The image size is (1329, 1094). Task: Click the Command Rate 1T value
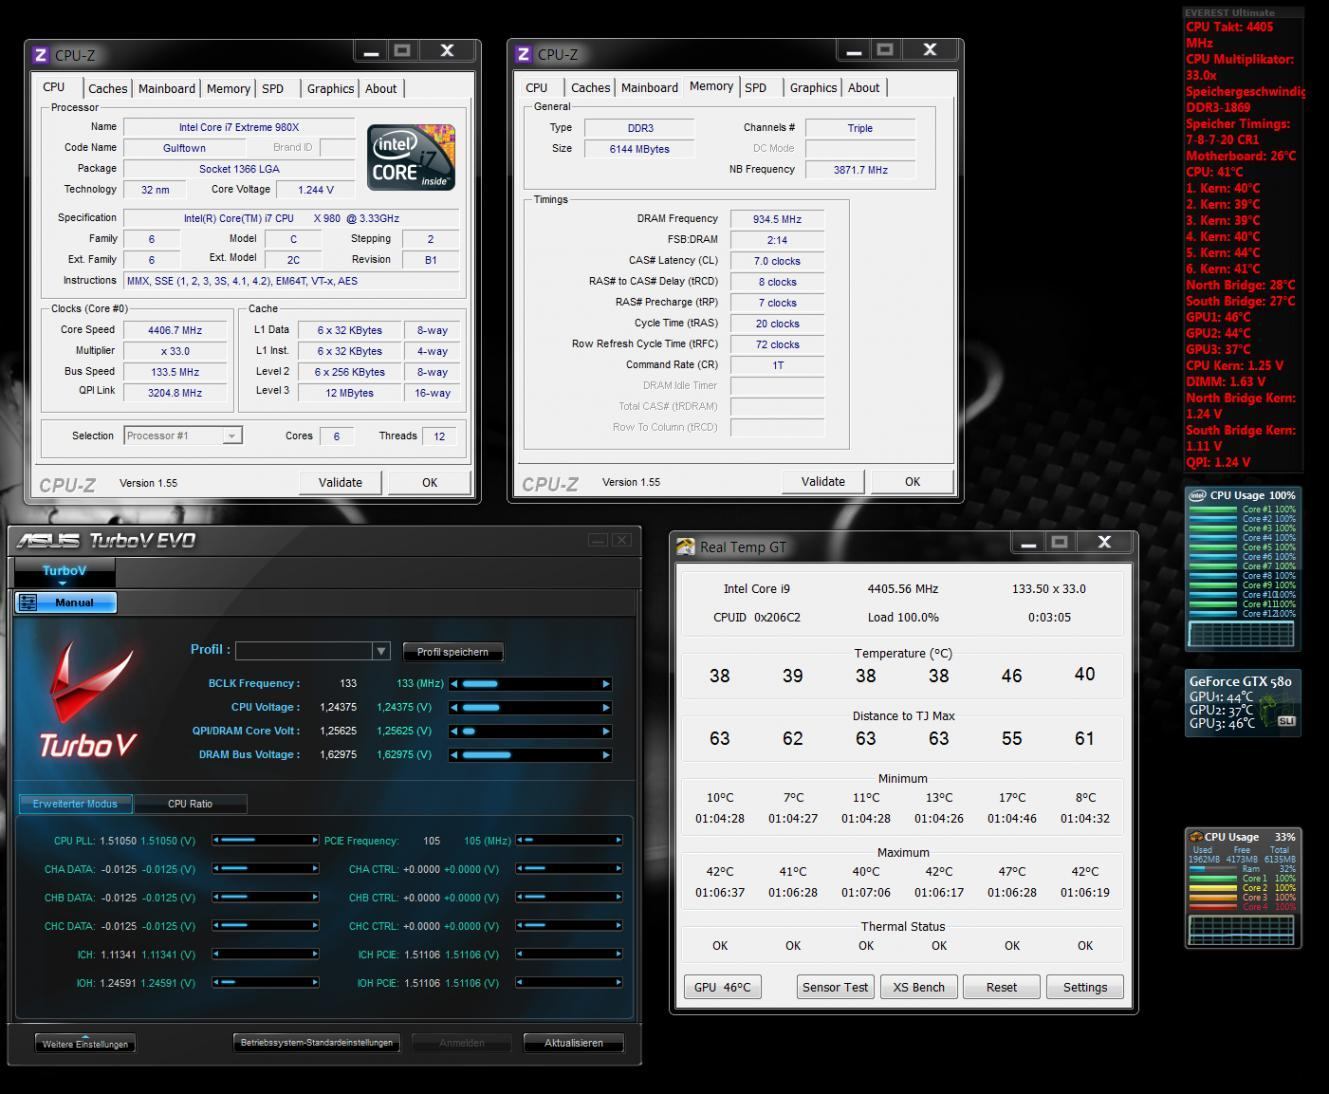pyautogui.click(x=777, y=366)
